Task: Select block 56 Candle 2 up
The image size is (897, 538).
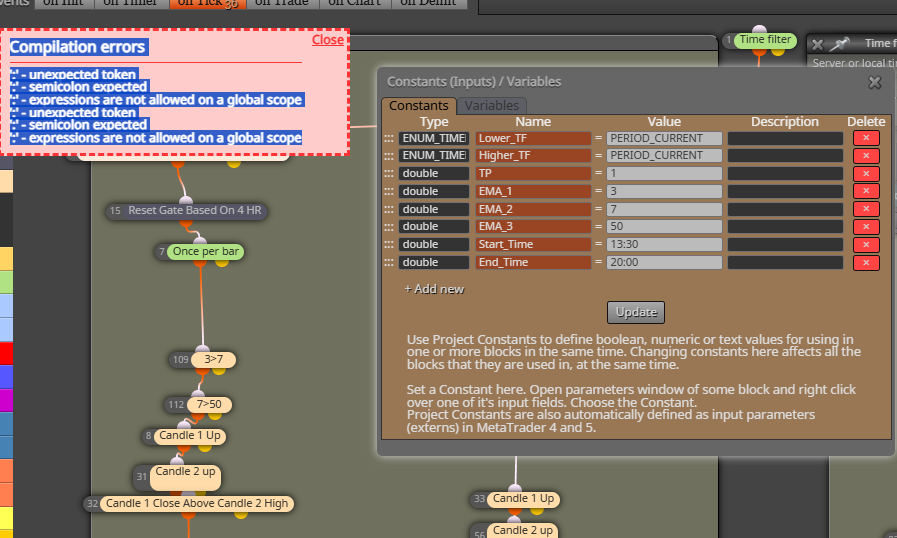Action: point(523,531)
